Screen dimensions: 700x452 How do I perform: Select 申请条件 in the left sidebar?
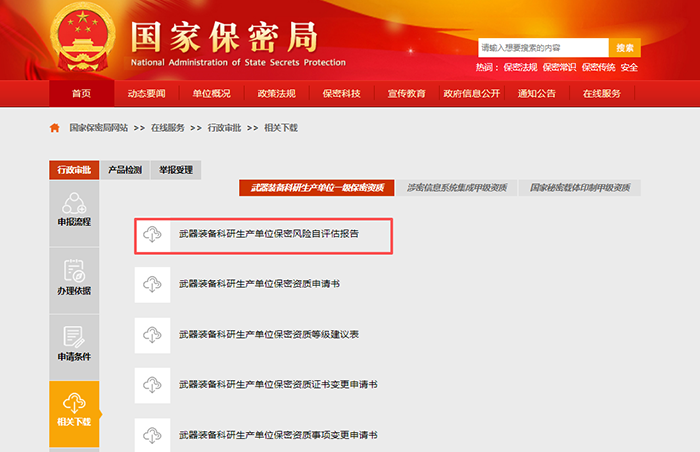tap(74, 344)
